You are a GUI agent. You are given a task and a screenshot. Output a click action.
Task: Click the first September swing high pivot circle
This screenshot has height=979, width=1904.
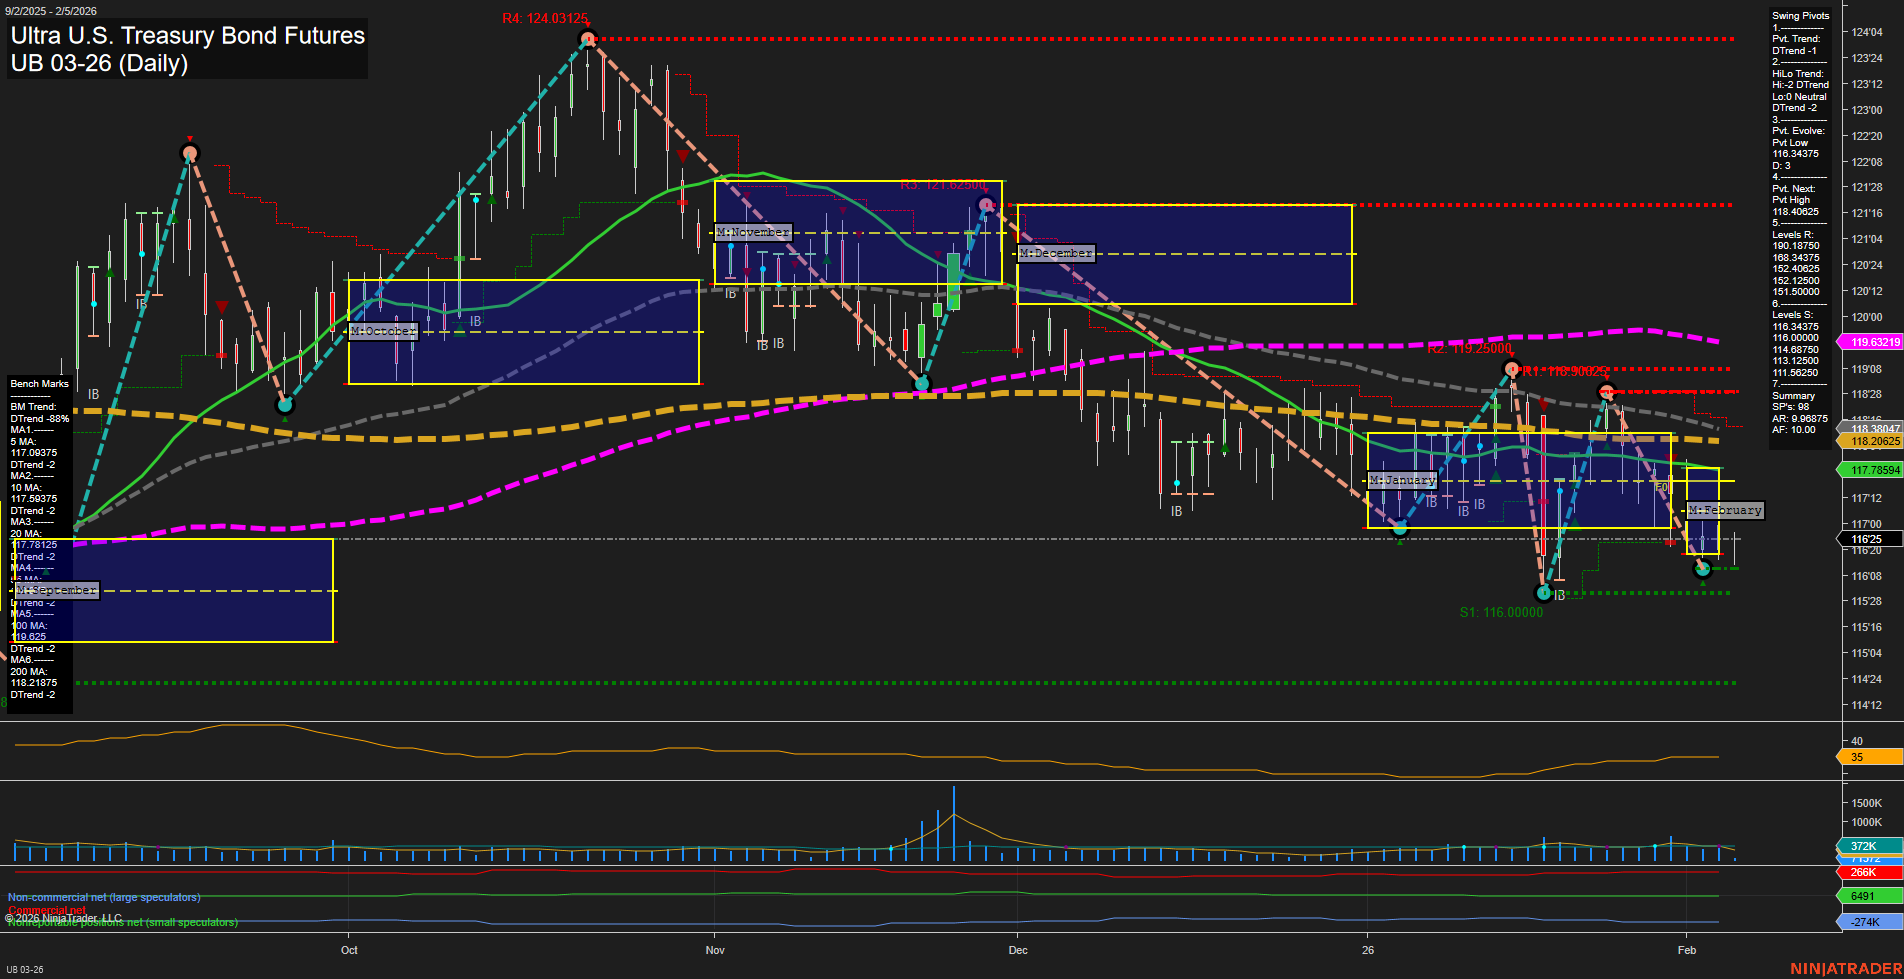[190, 153]
